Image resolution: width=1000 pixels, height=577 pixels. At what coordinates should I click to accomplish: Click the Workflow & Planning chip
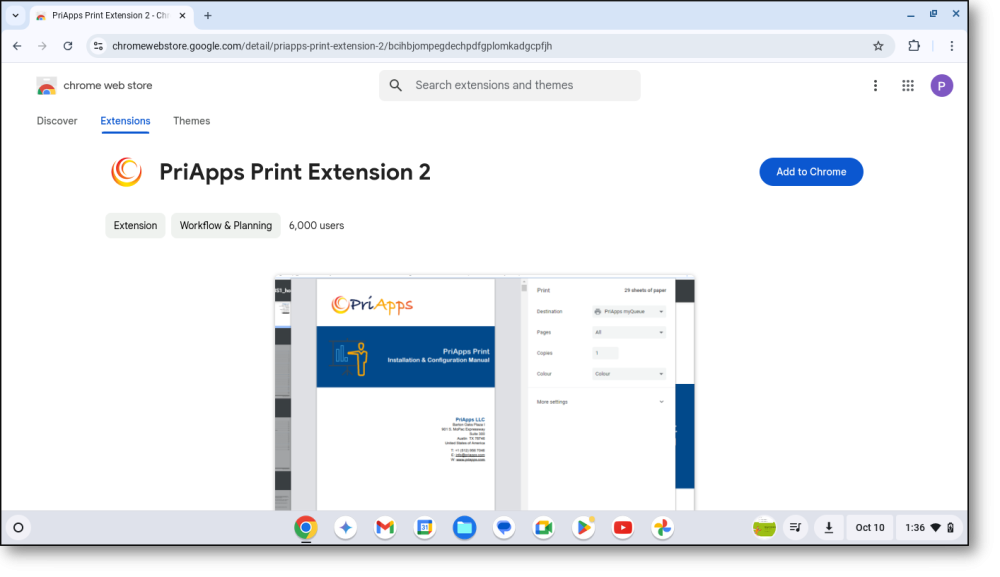226,226
